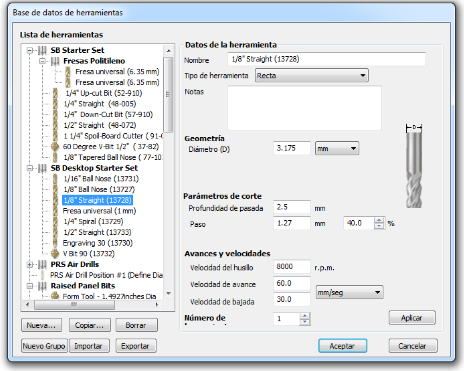
Task: Click the SB Starter Set group icon
Action: tap(42, 50)
